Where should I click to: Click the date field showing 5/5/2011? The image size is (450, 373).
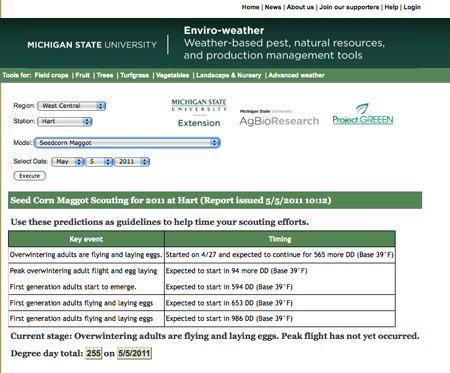[x=134, y=353]
